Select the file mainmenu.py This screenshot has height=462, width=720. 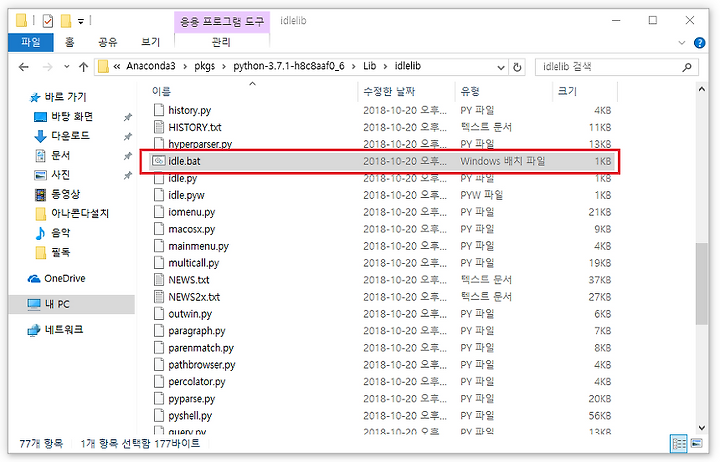198,246
